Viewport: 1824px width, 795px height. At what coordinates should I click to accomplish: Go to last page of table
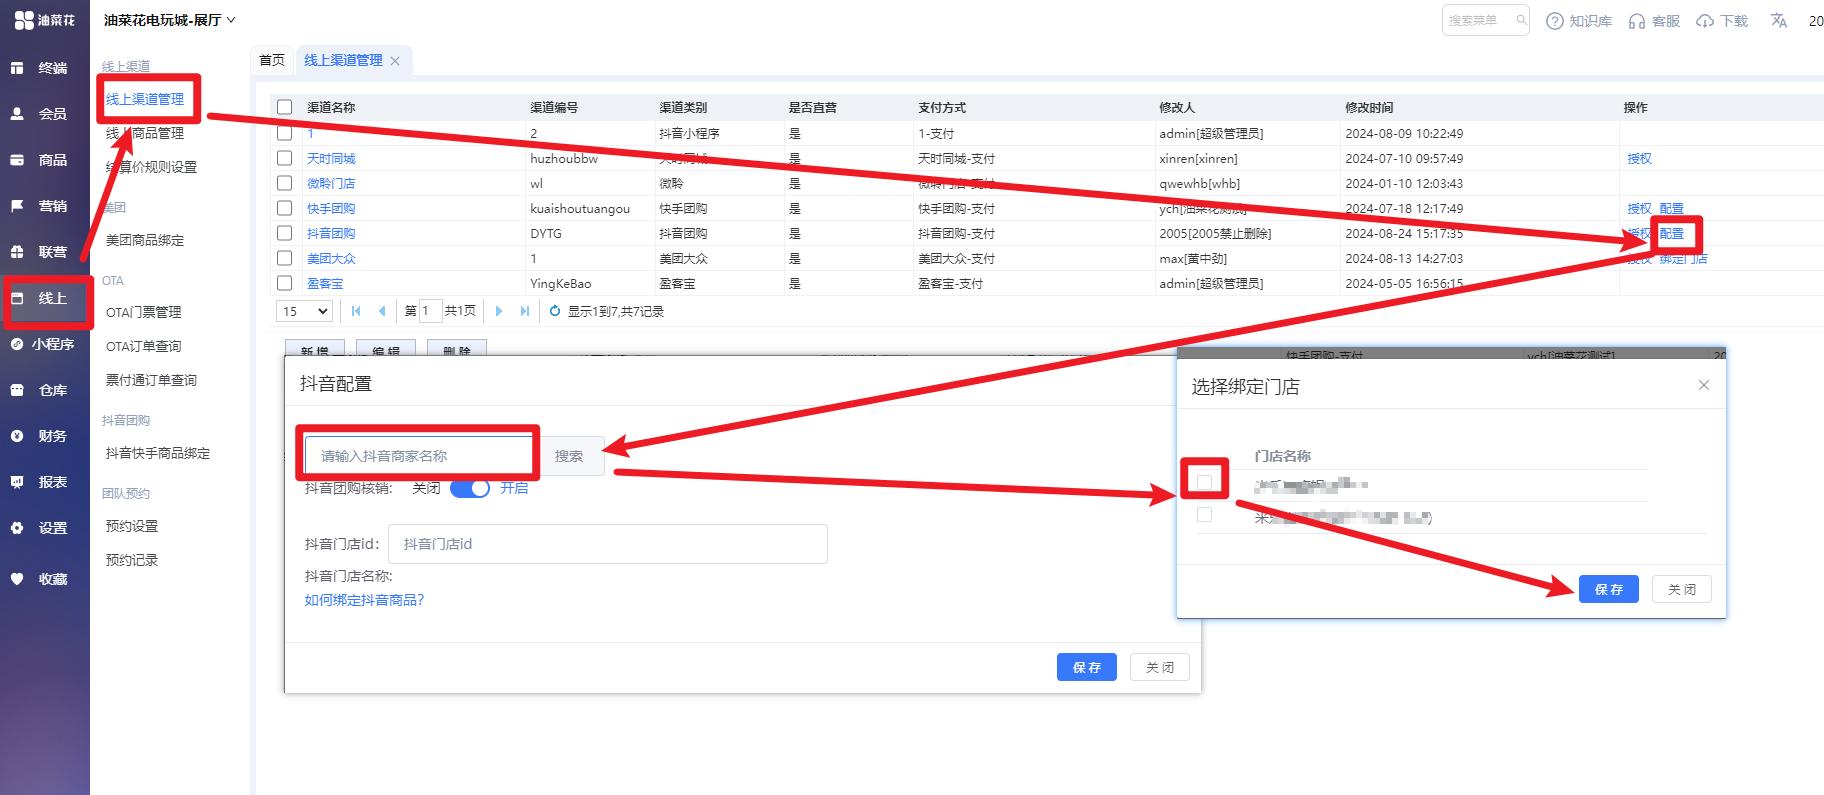[525, 311]
